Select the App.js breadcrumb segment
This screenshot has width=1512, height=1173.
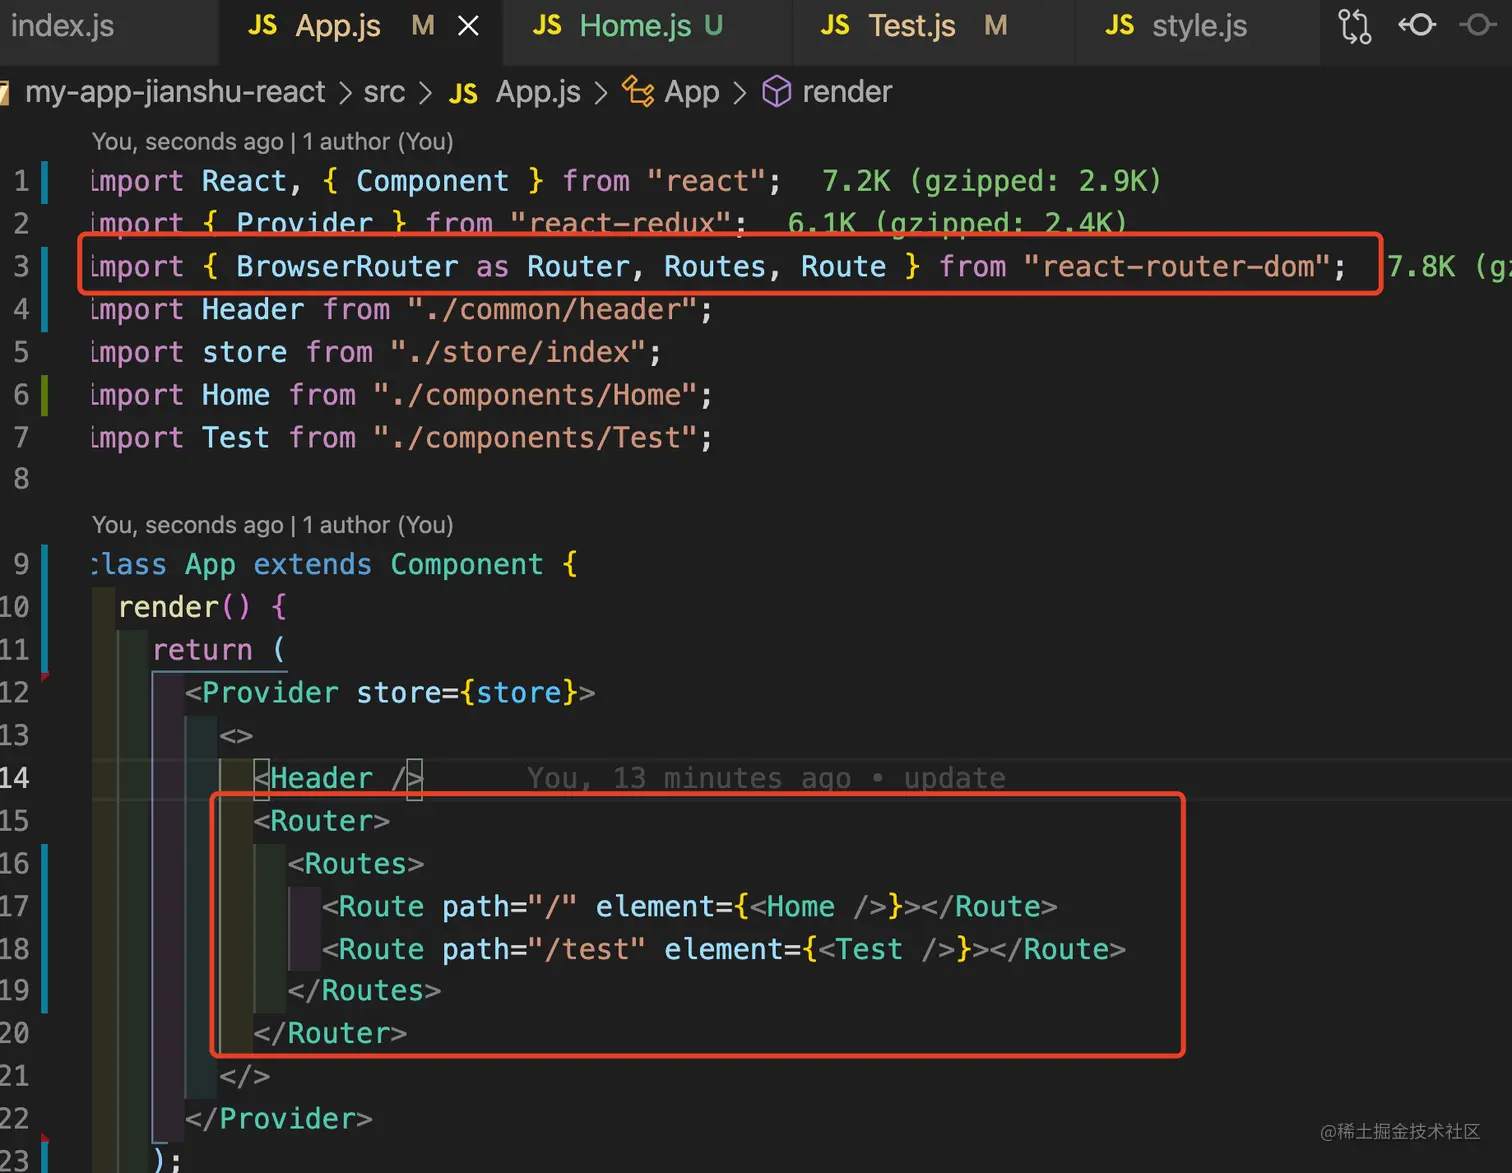[538, 92]
